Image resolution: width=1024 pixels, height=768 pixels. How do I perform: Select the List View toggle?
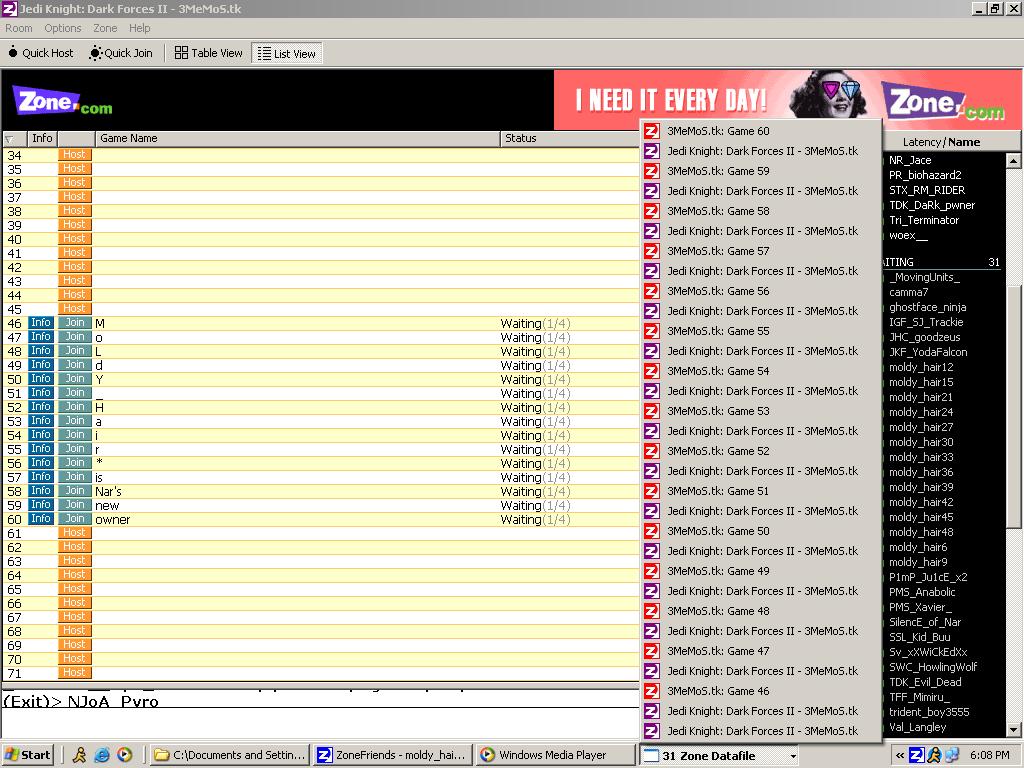pos(286,54)
